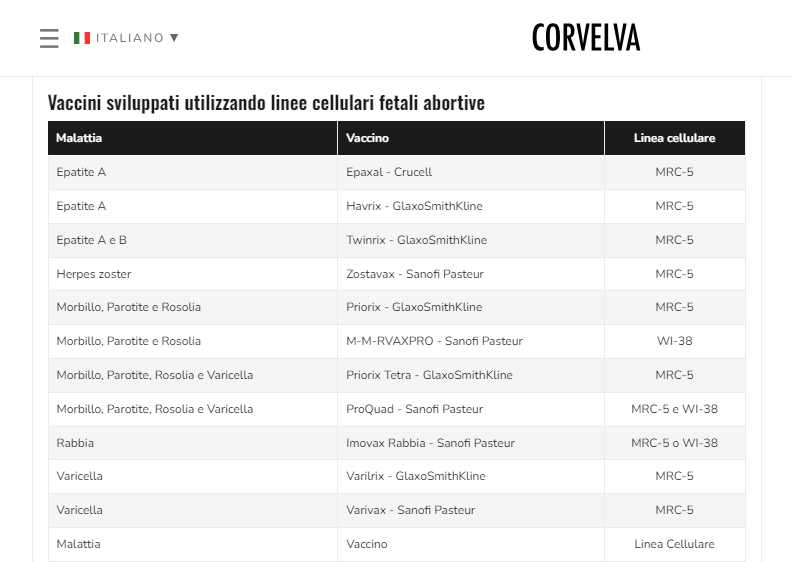Click the Malattia column header
Image resolution: width=792 pixels, height=562 pixels.
(x=192, y=138)
